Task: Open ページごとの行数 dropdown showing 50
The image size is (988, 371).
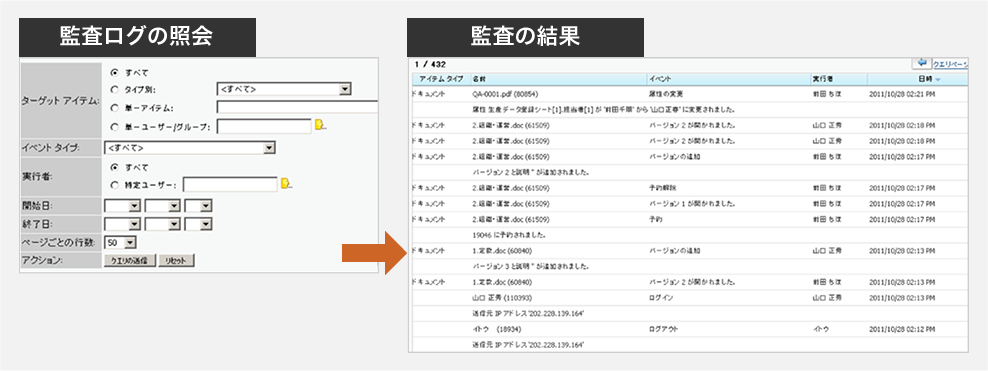Action: pyautogui.click(x=120, y=243)
